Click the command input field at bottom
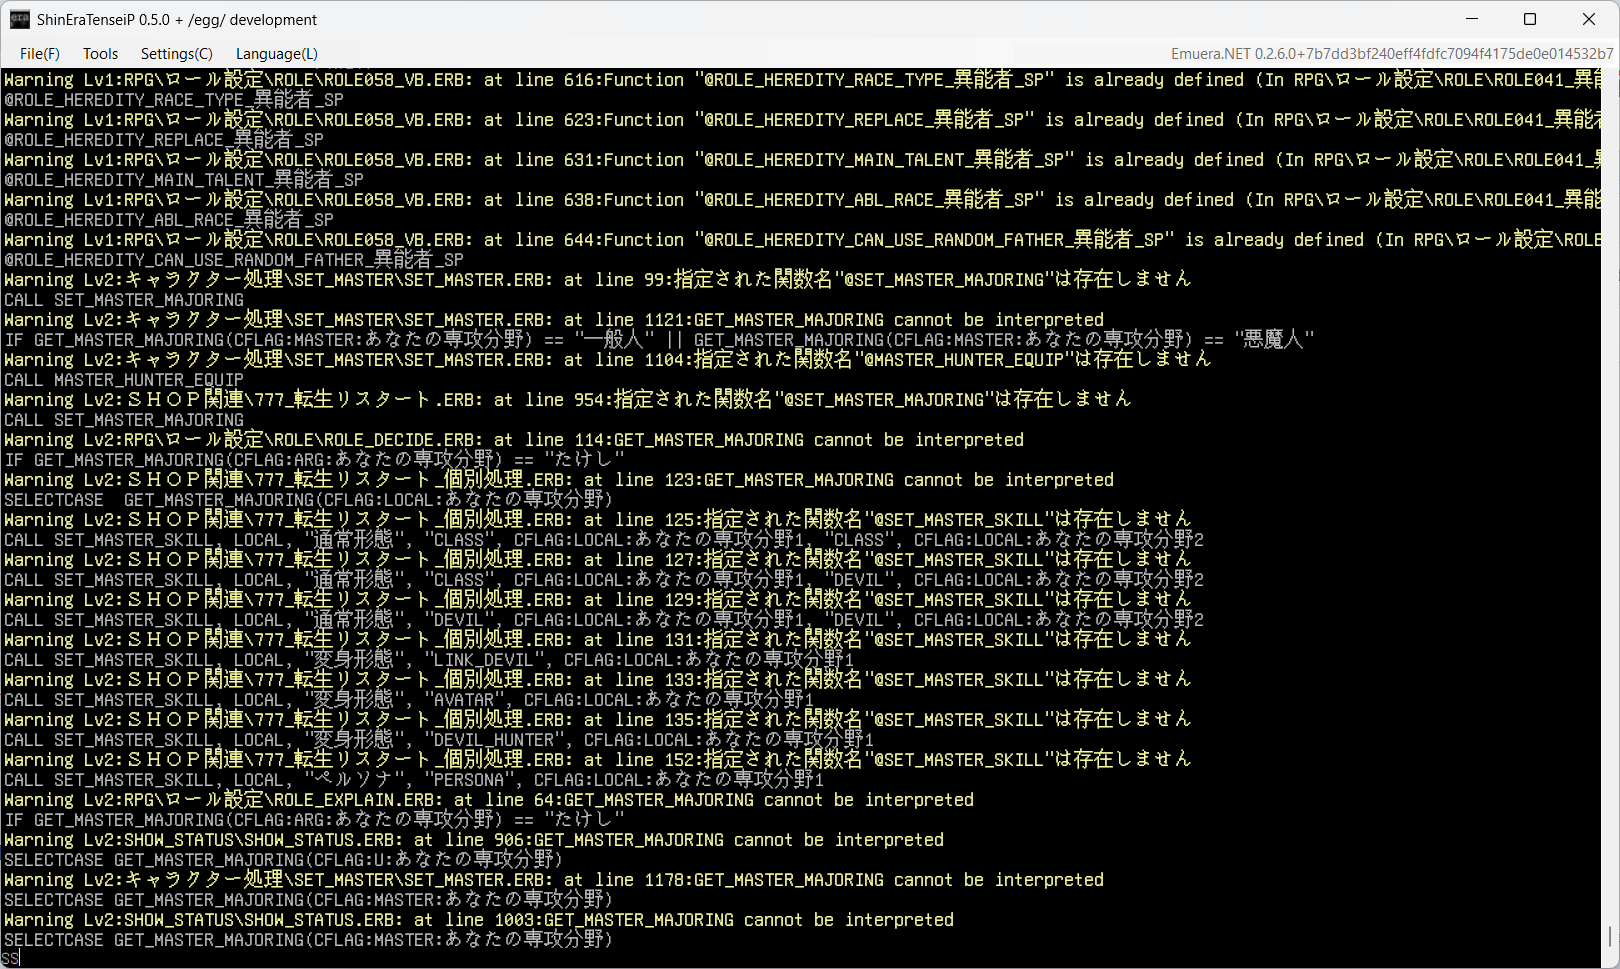Image resolution: width=1620 pixels, height=969 pixels. click(802, 958)
